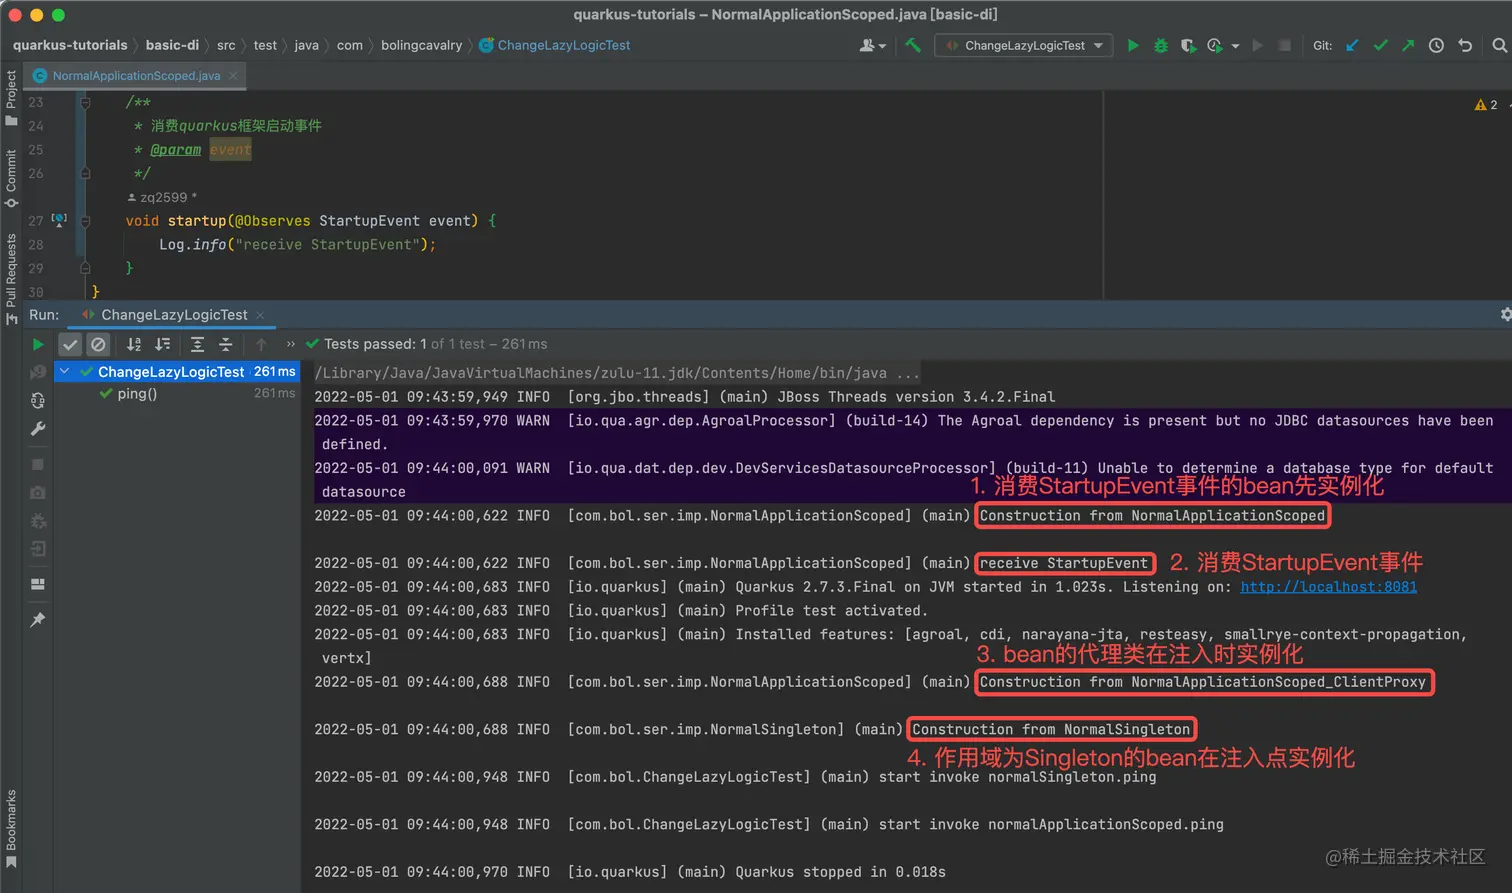
Task: Open the Pull Requests tool window tab
Action: 11,278
